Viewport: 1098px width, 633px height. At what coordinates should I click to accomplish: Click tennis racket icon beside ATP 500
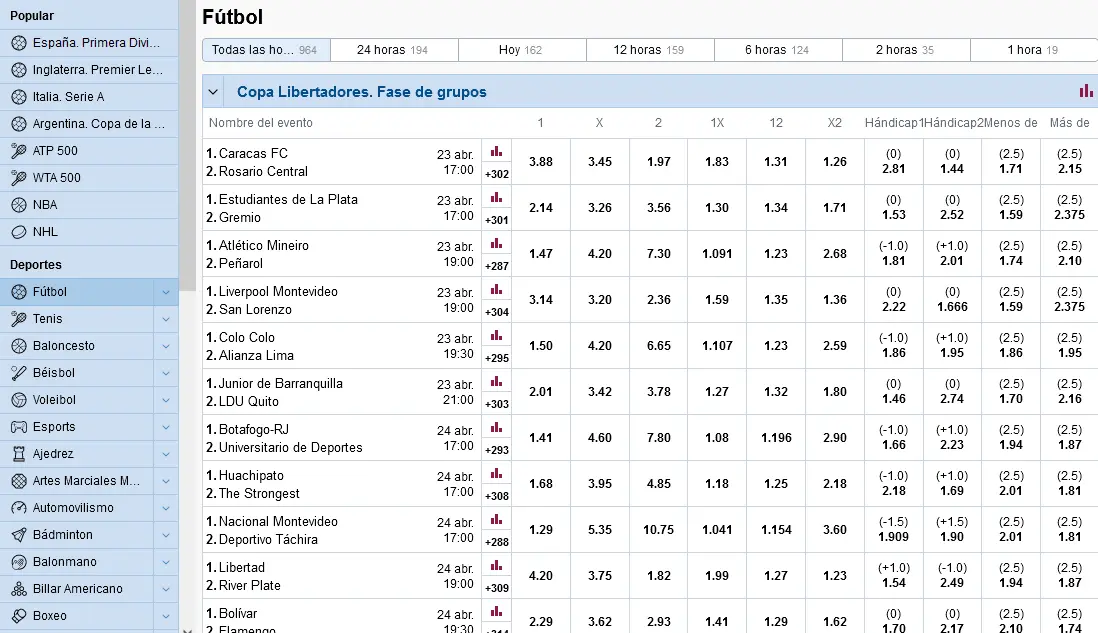pos(19,151)
